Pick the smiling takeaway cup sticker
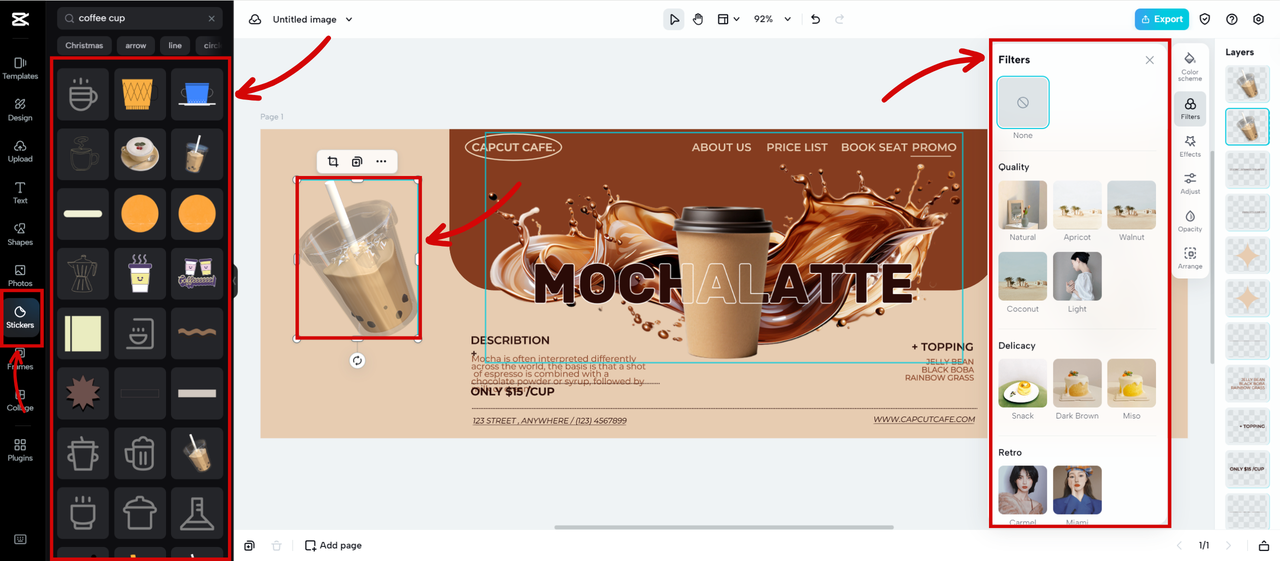1280x561 pixels. (140, 274)
